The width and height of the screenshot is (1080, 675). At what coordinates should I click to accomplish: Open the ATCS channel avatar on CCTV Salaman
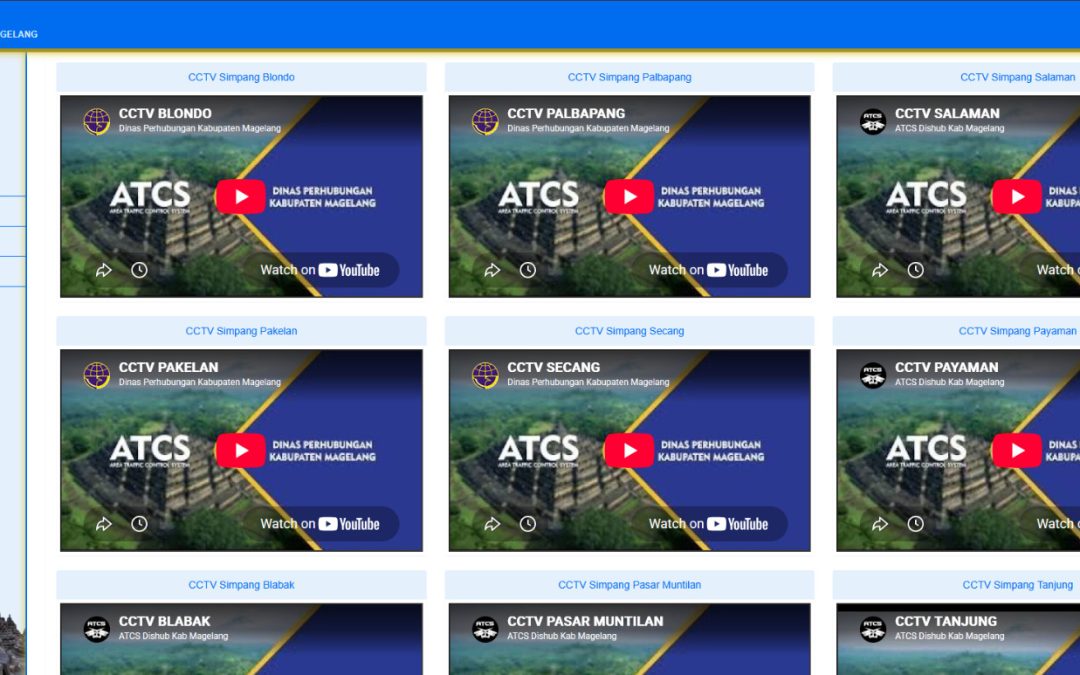[x=873, y=121]
